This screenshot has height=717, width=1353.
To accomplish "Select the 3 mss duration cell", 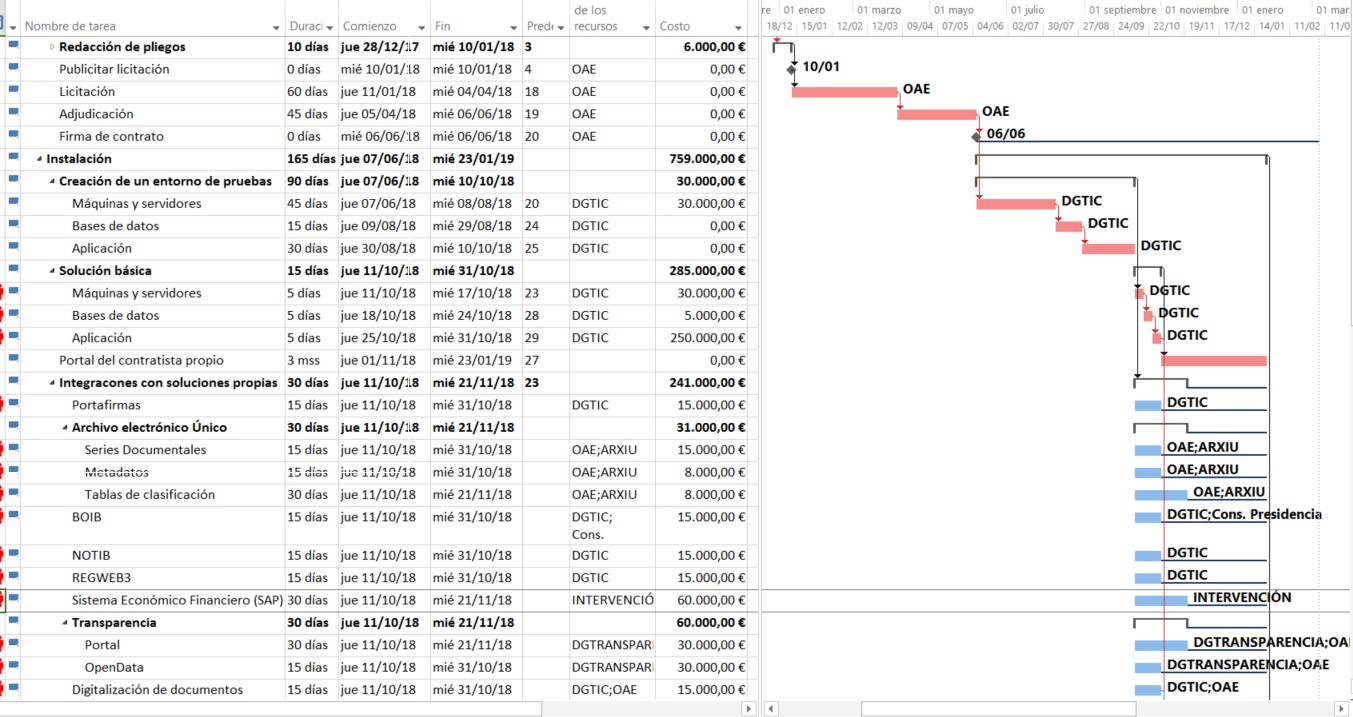I will tap(311, 360).
